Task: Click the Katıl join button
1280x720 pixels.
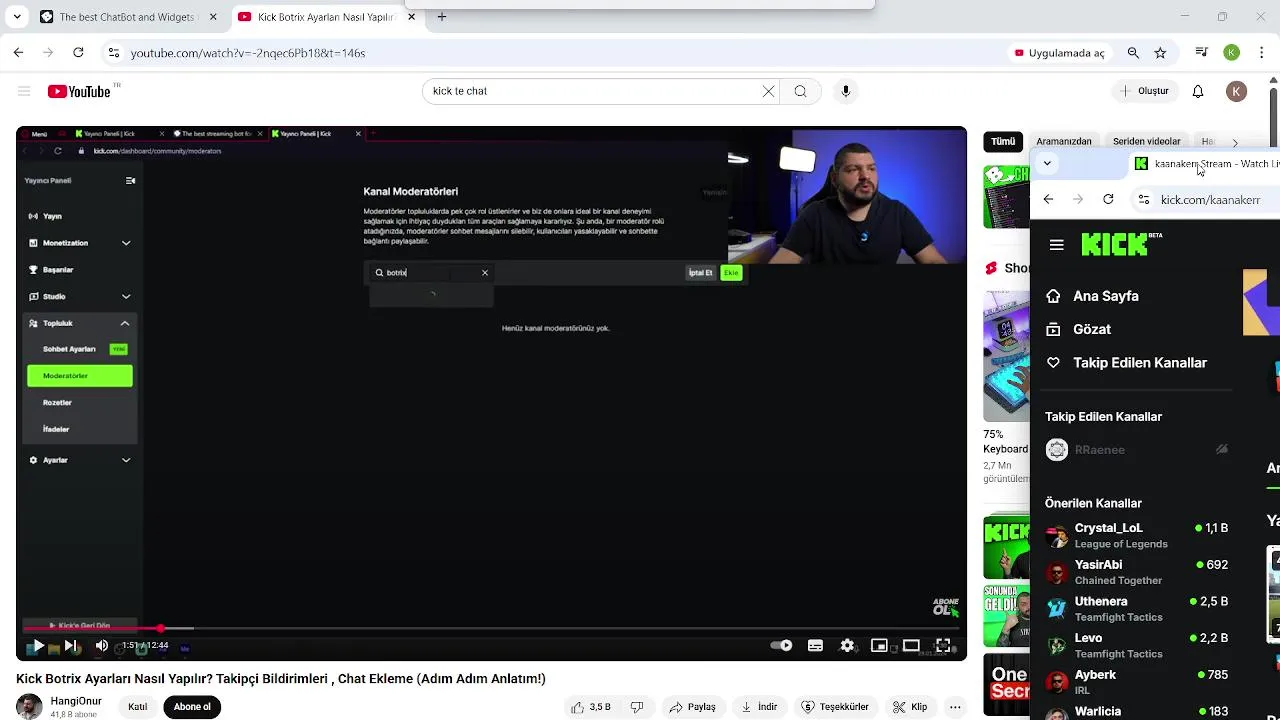Action: point(138,707)
